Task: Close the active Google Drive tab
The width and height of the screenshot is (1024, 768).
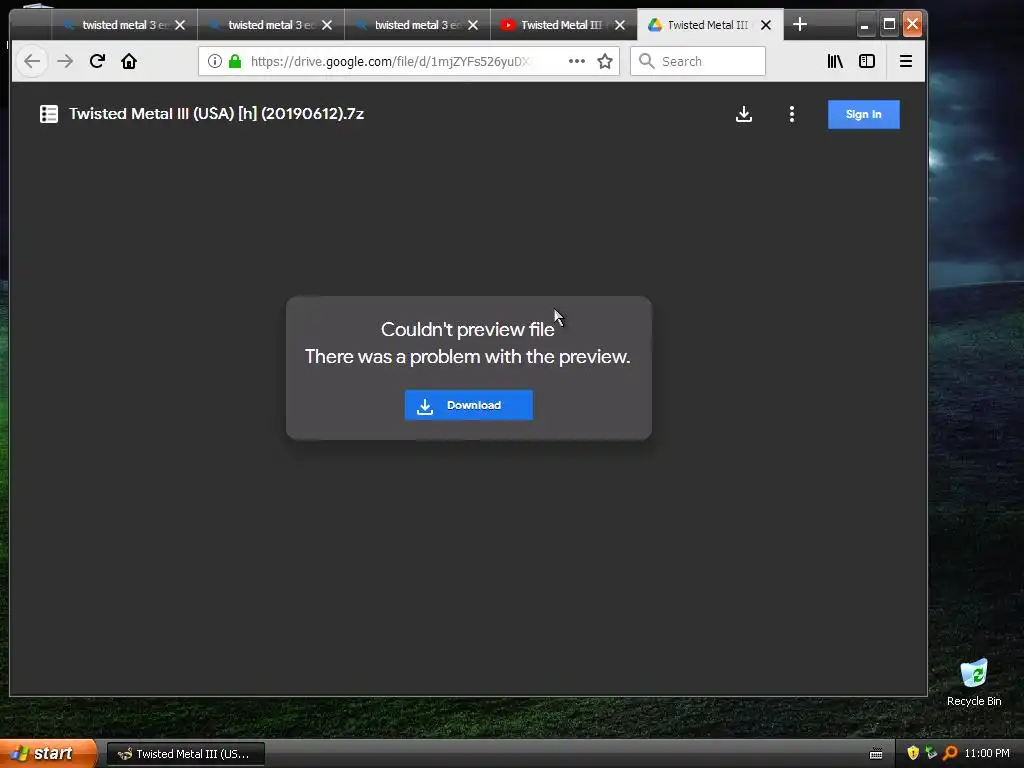Action: (766, 25)
